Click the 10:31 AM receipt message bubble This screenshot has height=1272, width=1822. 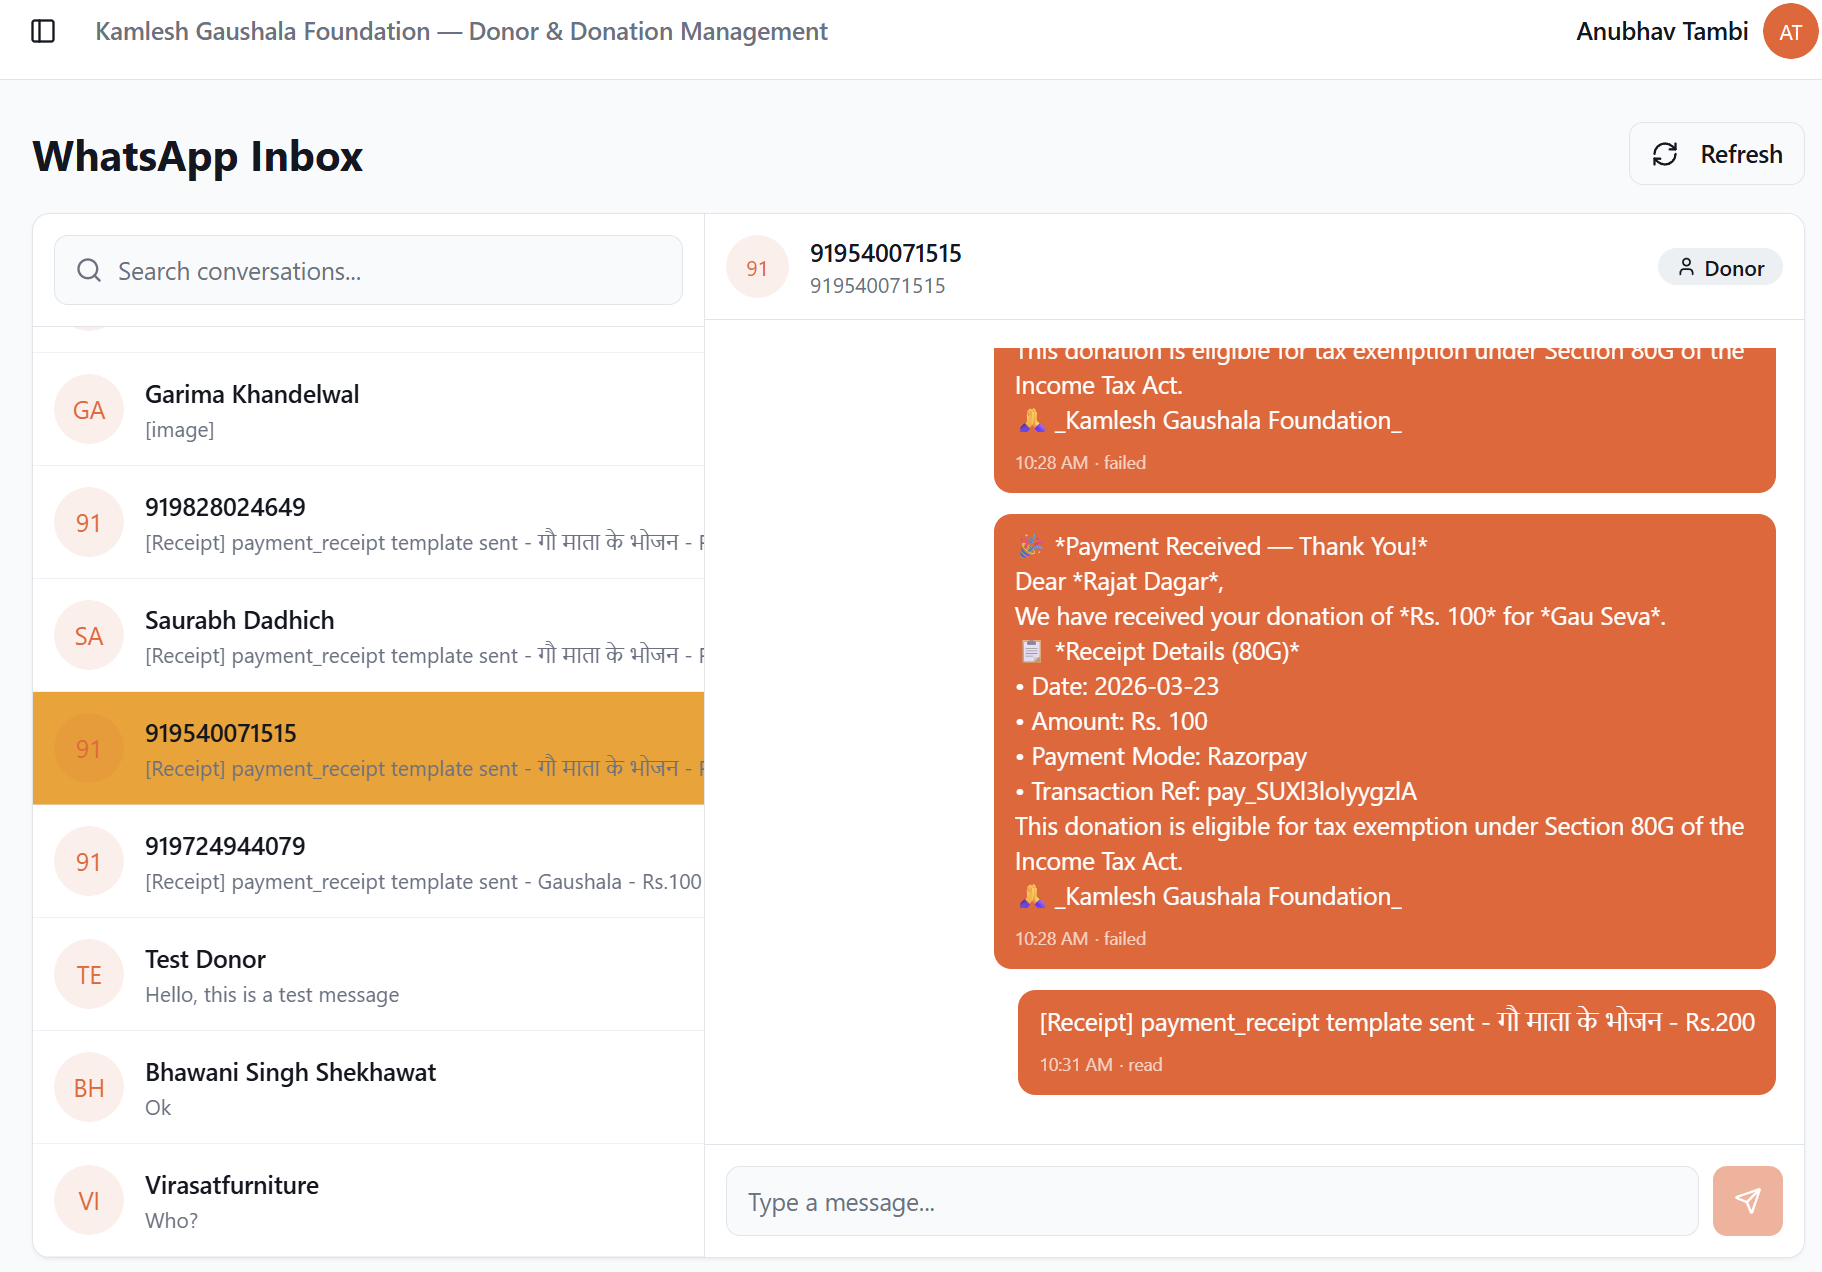pyautogui.click(x=1396, y=1042)
